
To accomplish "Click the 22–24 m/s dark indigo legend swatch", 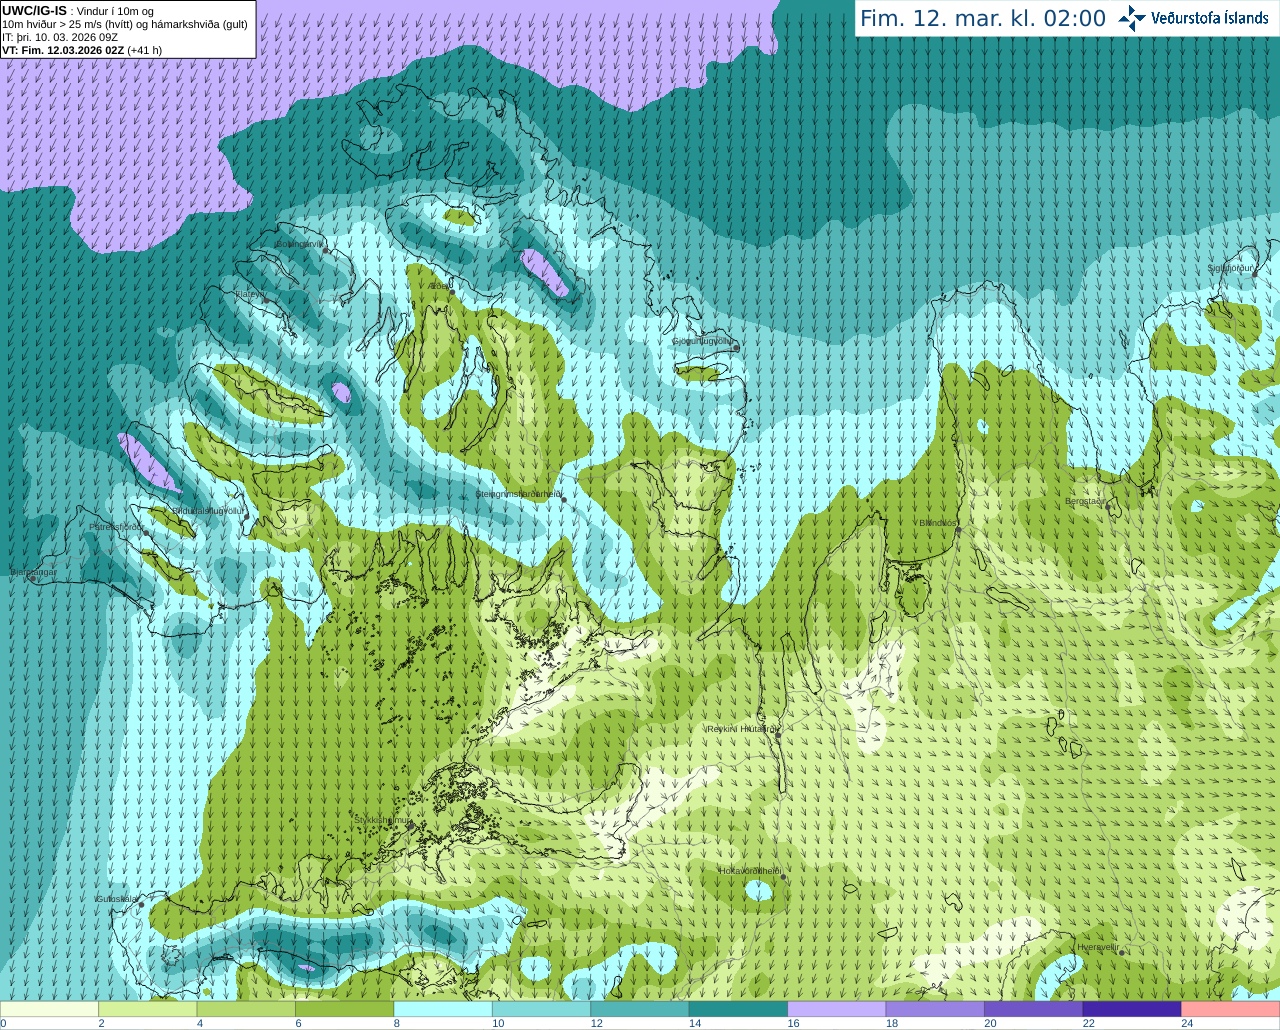I will 1132,1009.
